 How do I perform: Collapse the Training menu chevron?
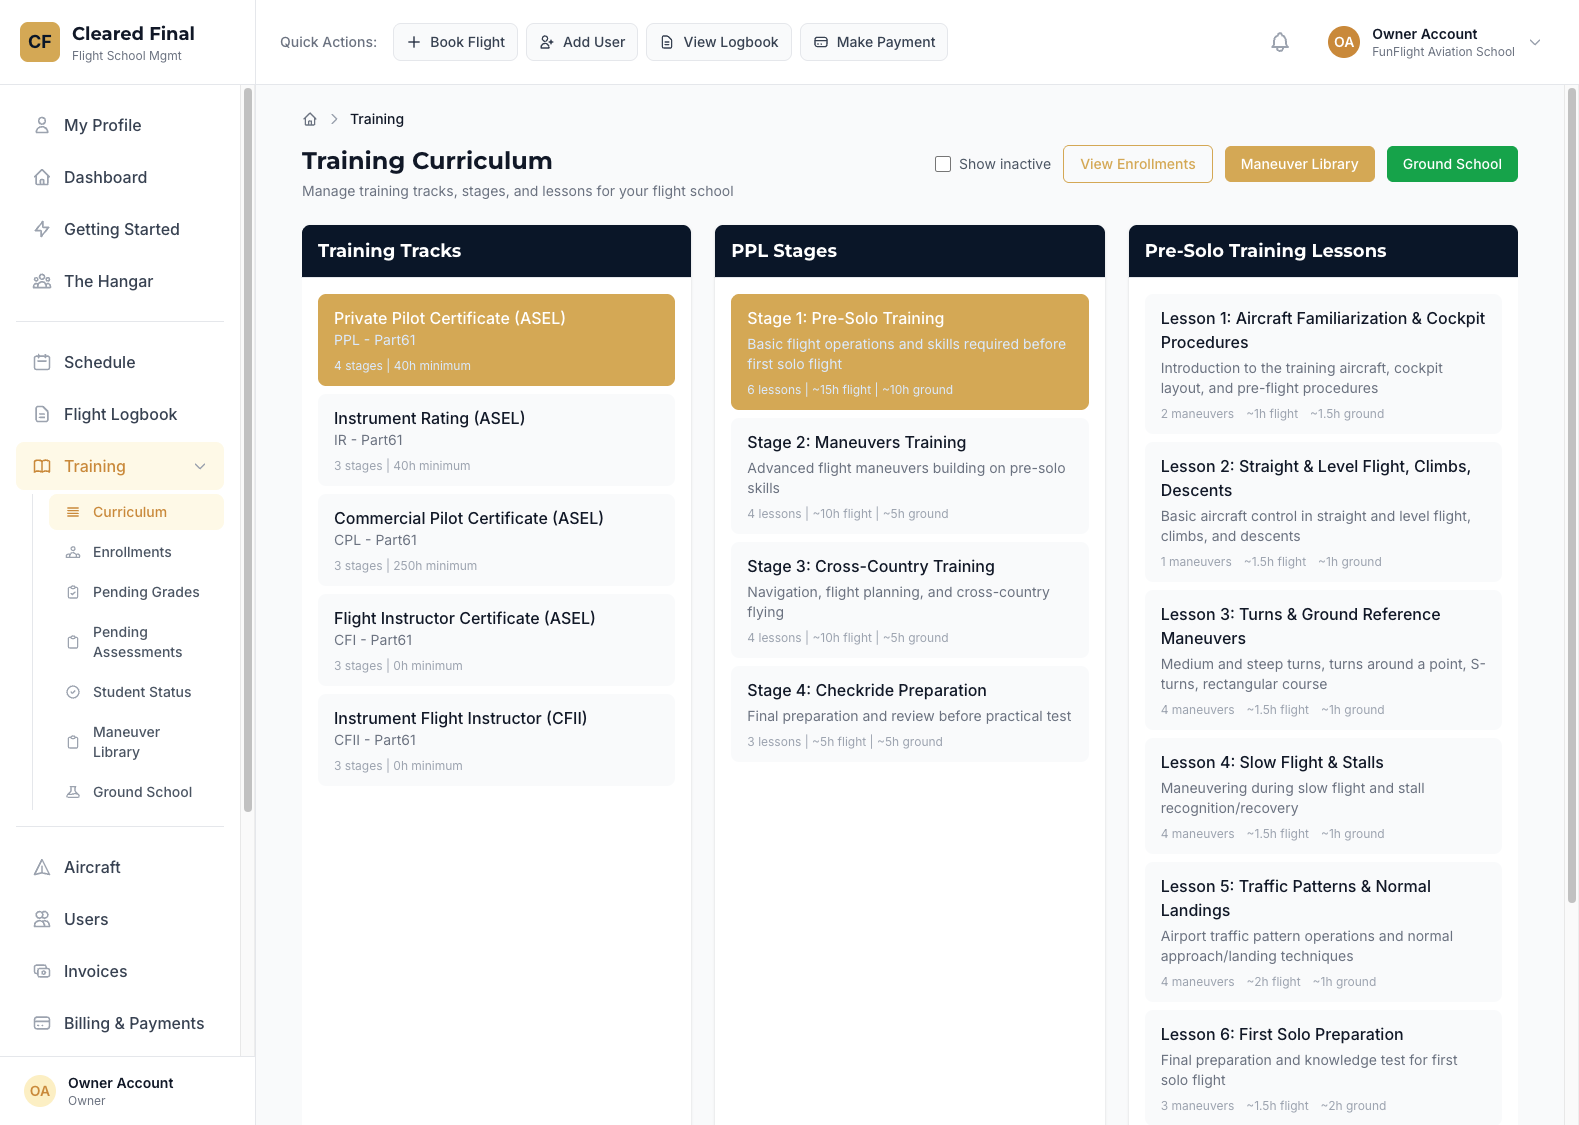200,466
